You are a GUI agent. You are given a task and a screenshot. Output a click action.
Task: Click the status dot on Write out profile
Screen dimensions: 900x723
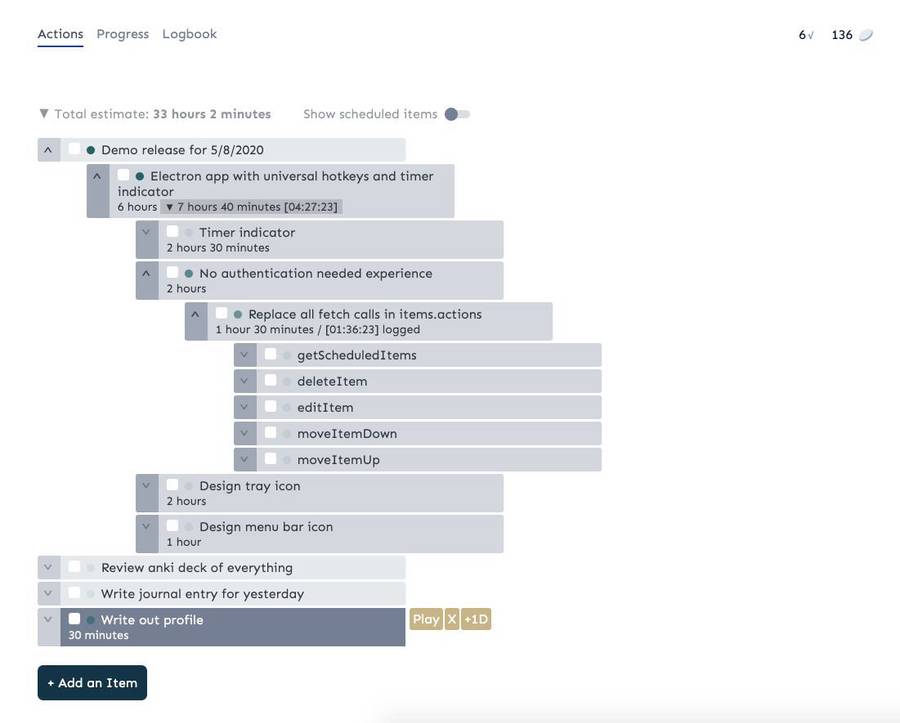click(x=91, y=620)
